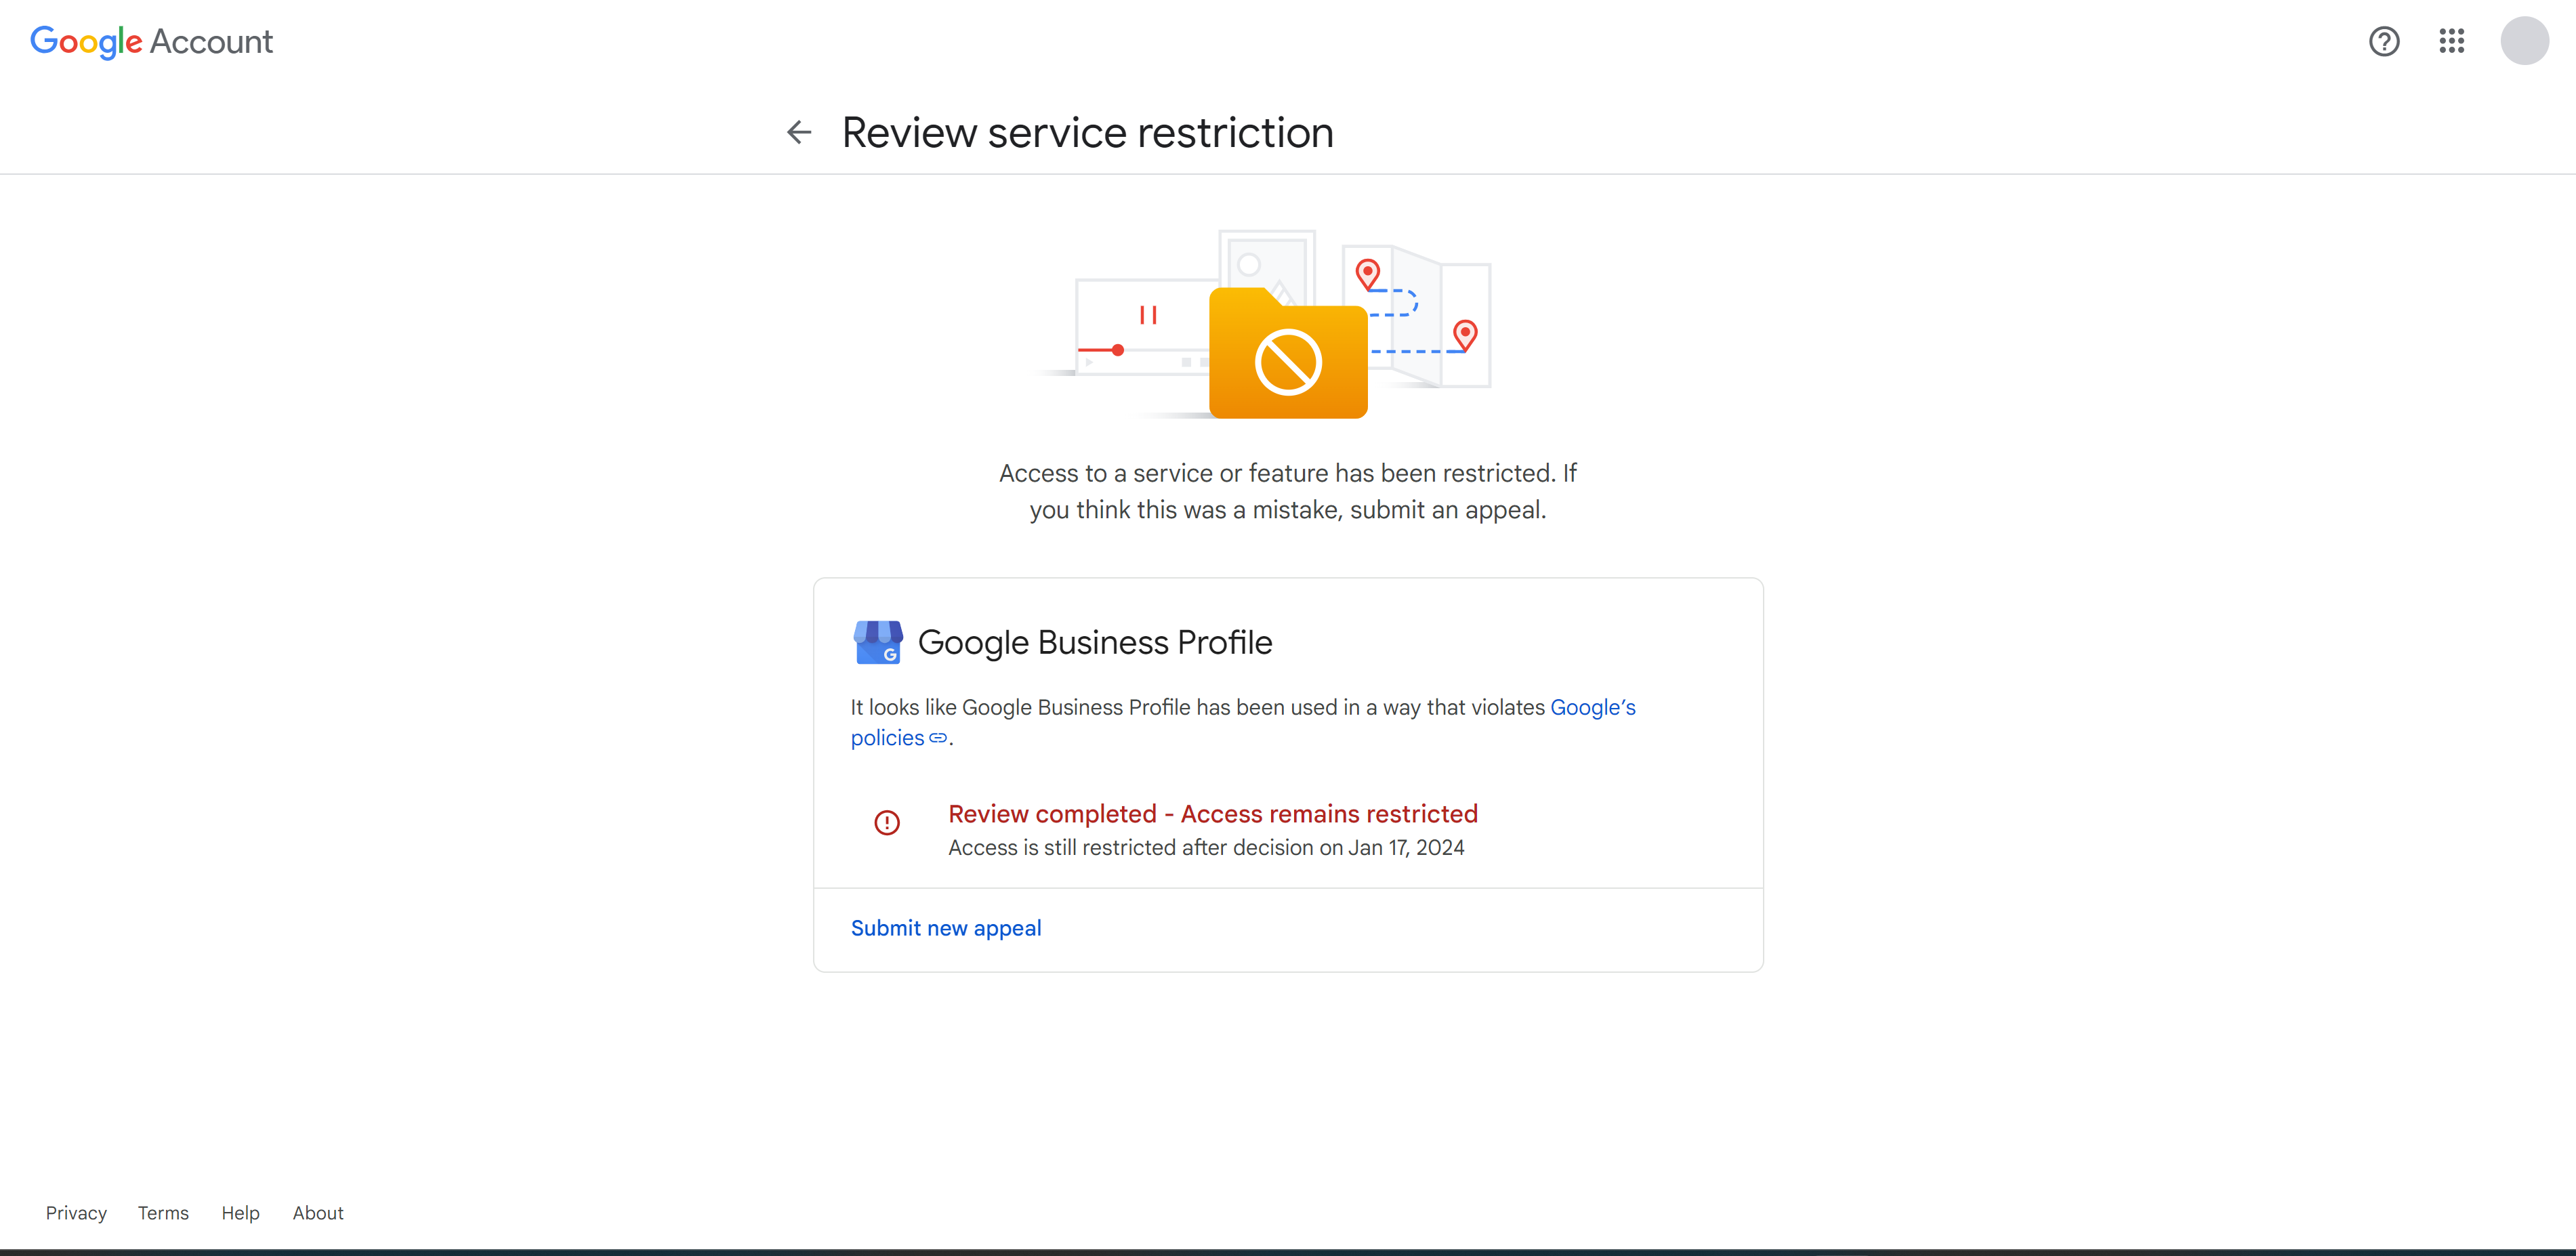
Task: Open the Terms footer link
Action: point(163,1213)
